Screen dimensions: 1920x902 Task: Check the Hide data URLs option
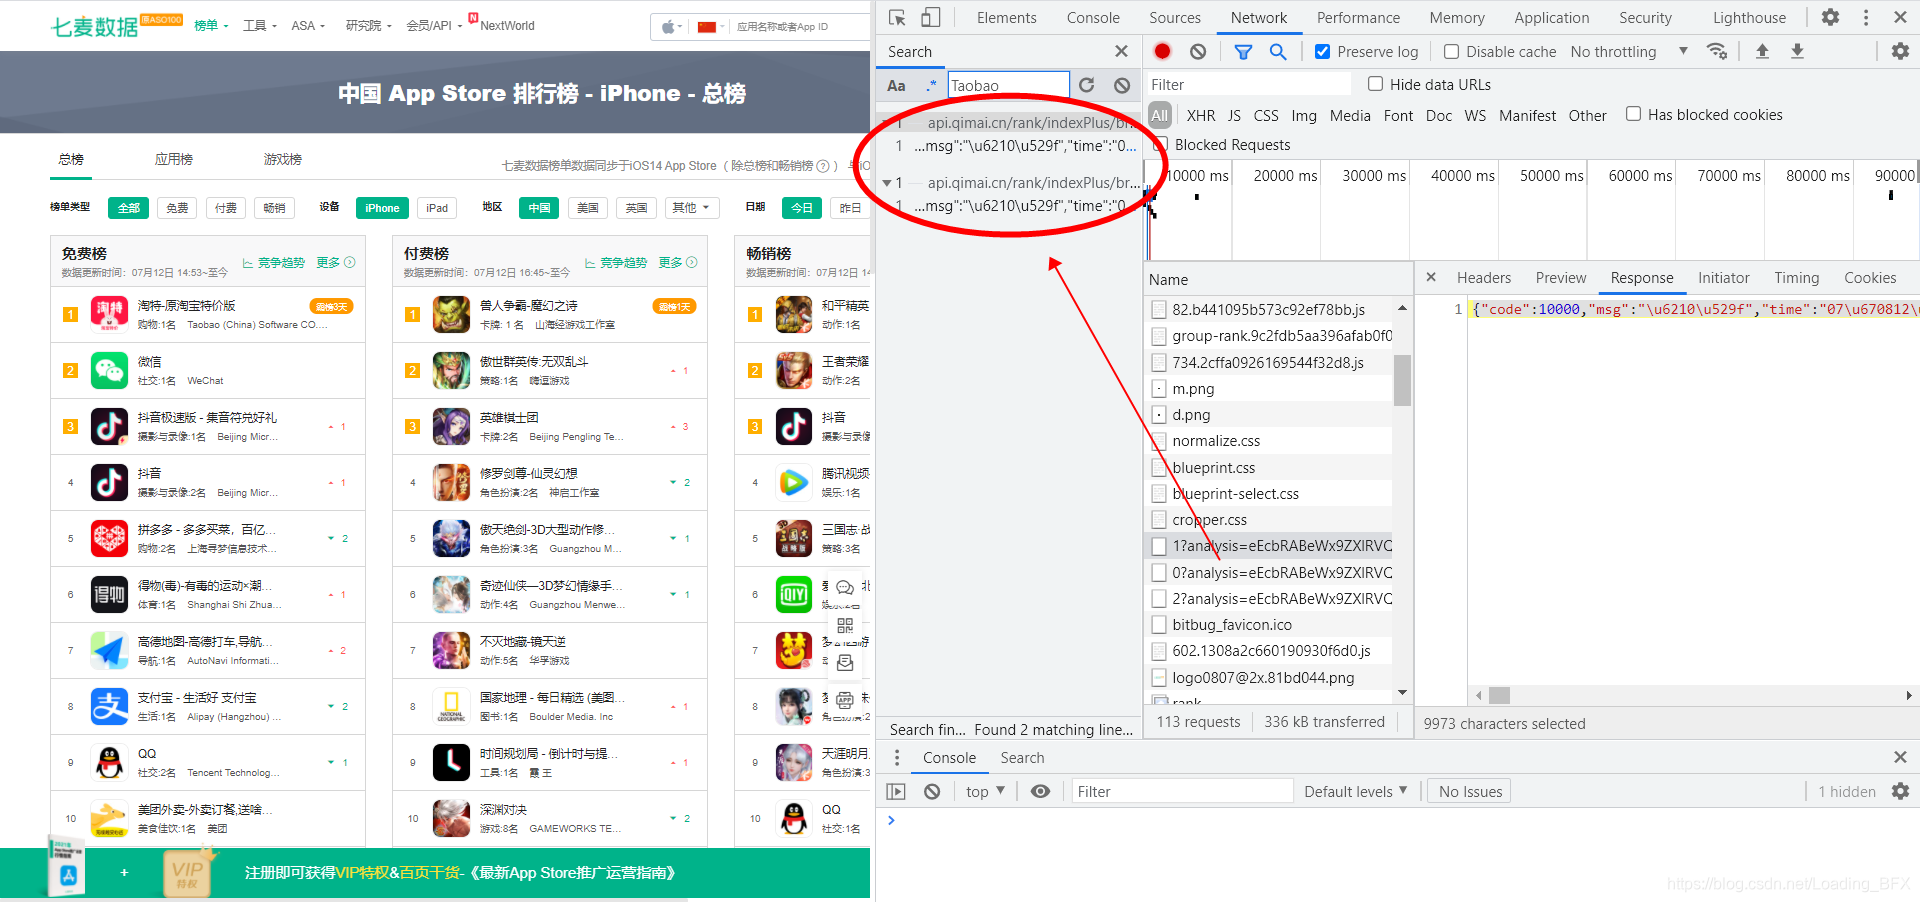(x=1375, y=84)
